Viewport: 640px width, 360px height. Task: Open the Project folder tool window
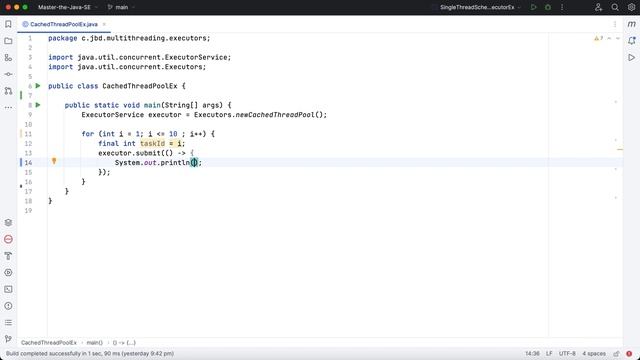point(8,41)
